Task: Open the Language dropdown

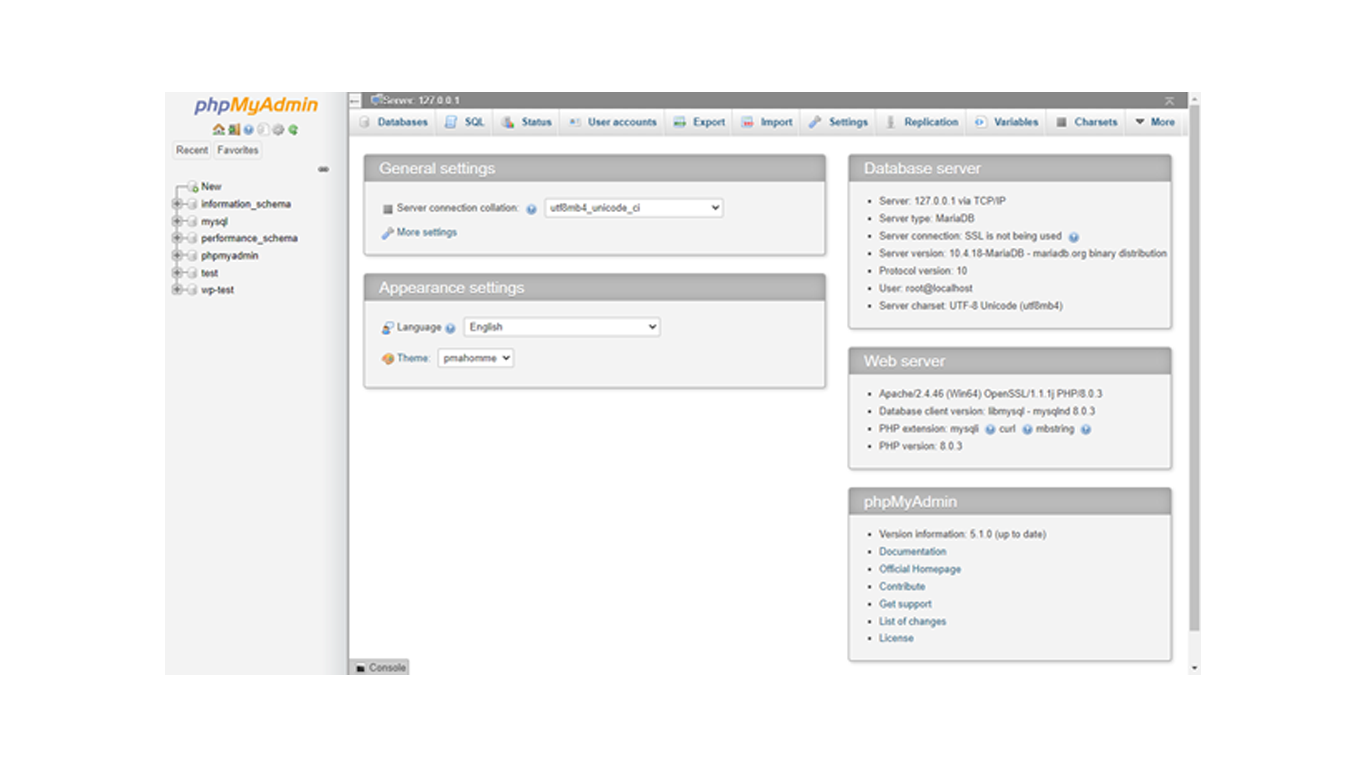Action: tap(561, 327)
